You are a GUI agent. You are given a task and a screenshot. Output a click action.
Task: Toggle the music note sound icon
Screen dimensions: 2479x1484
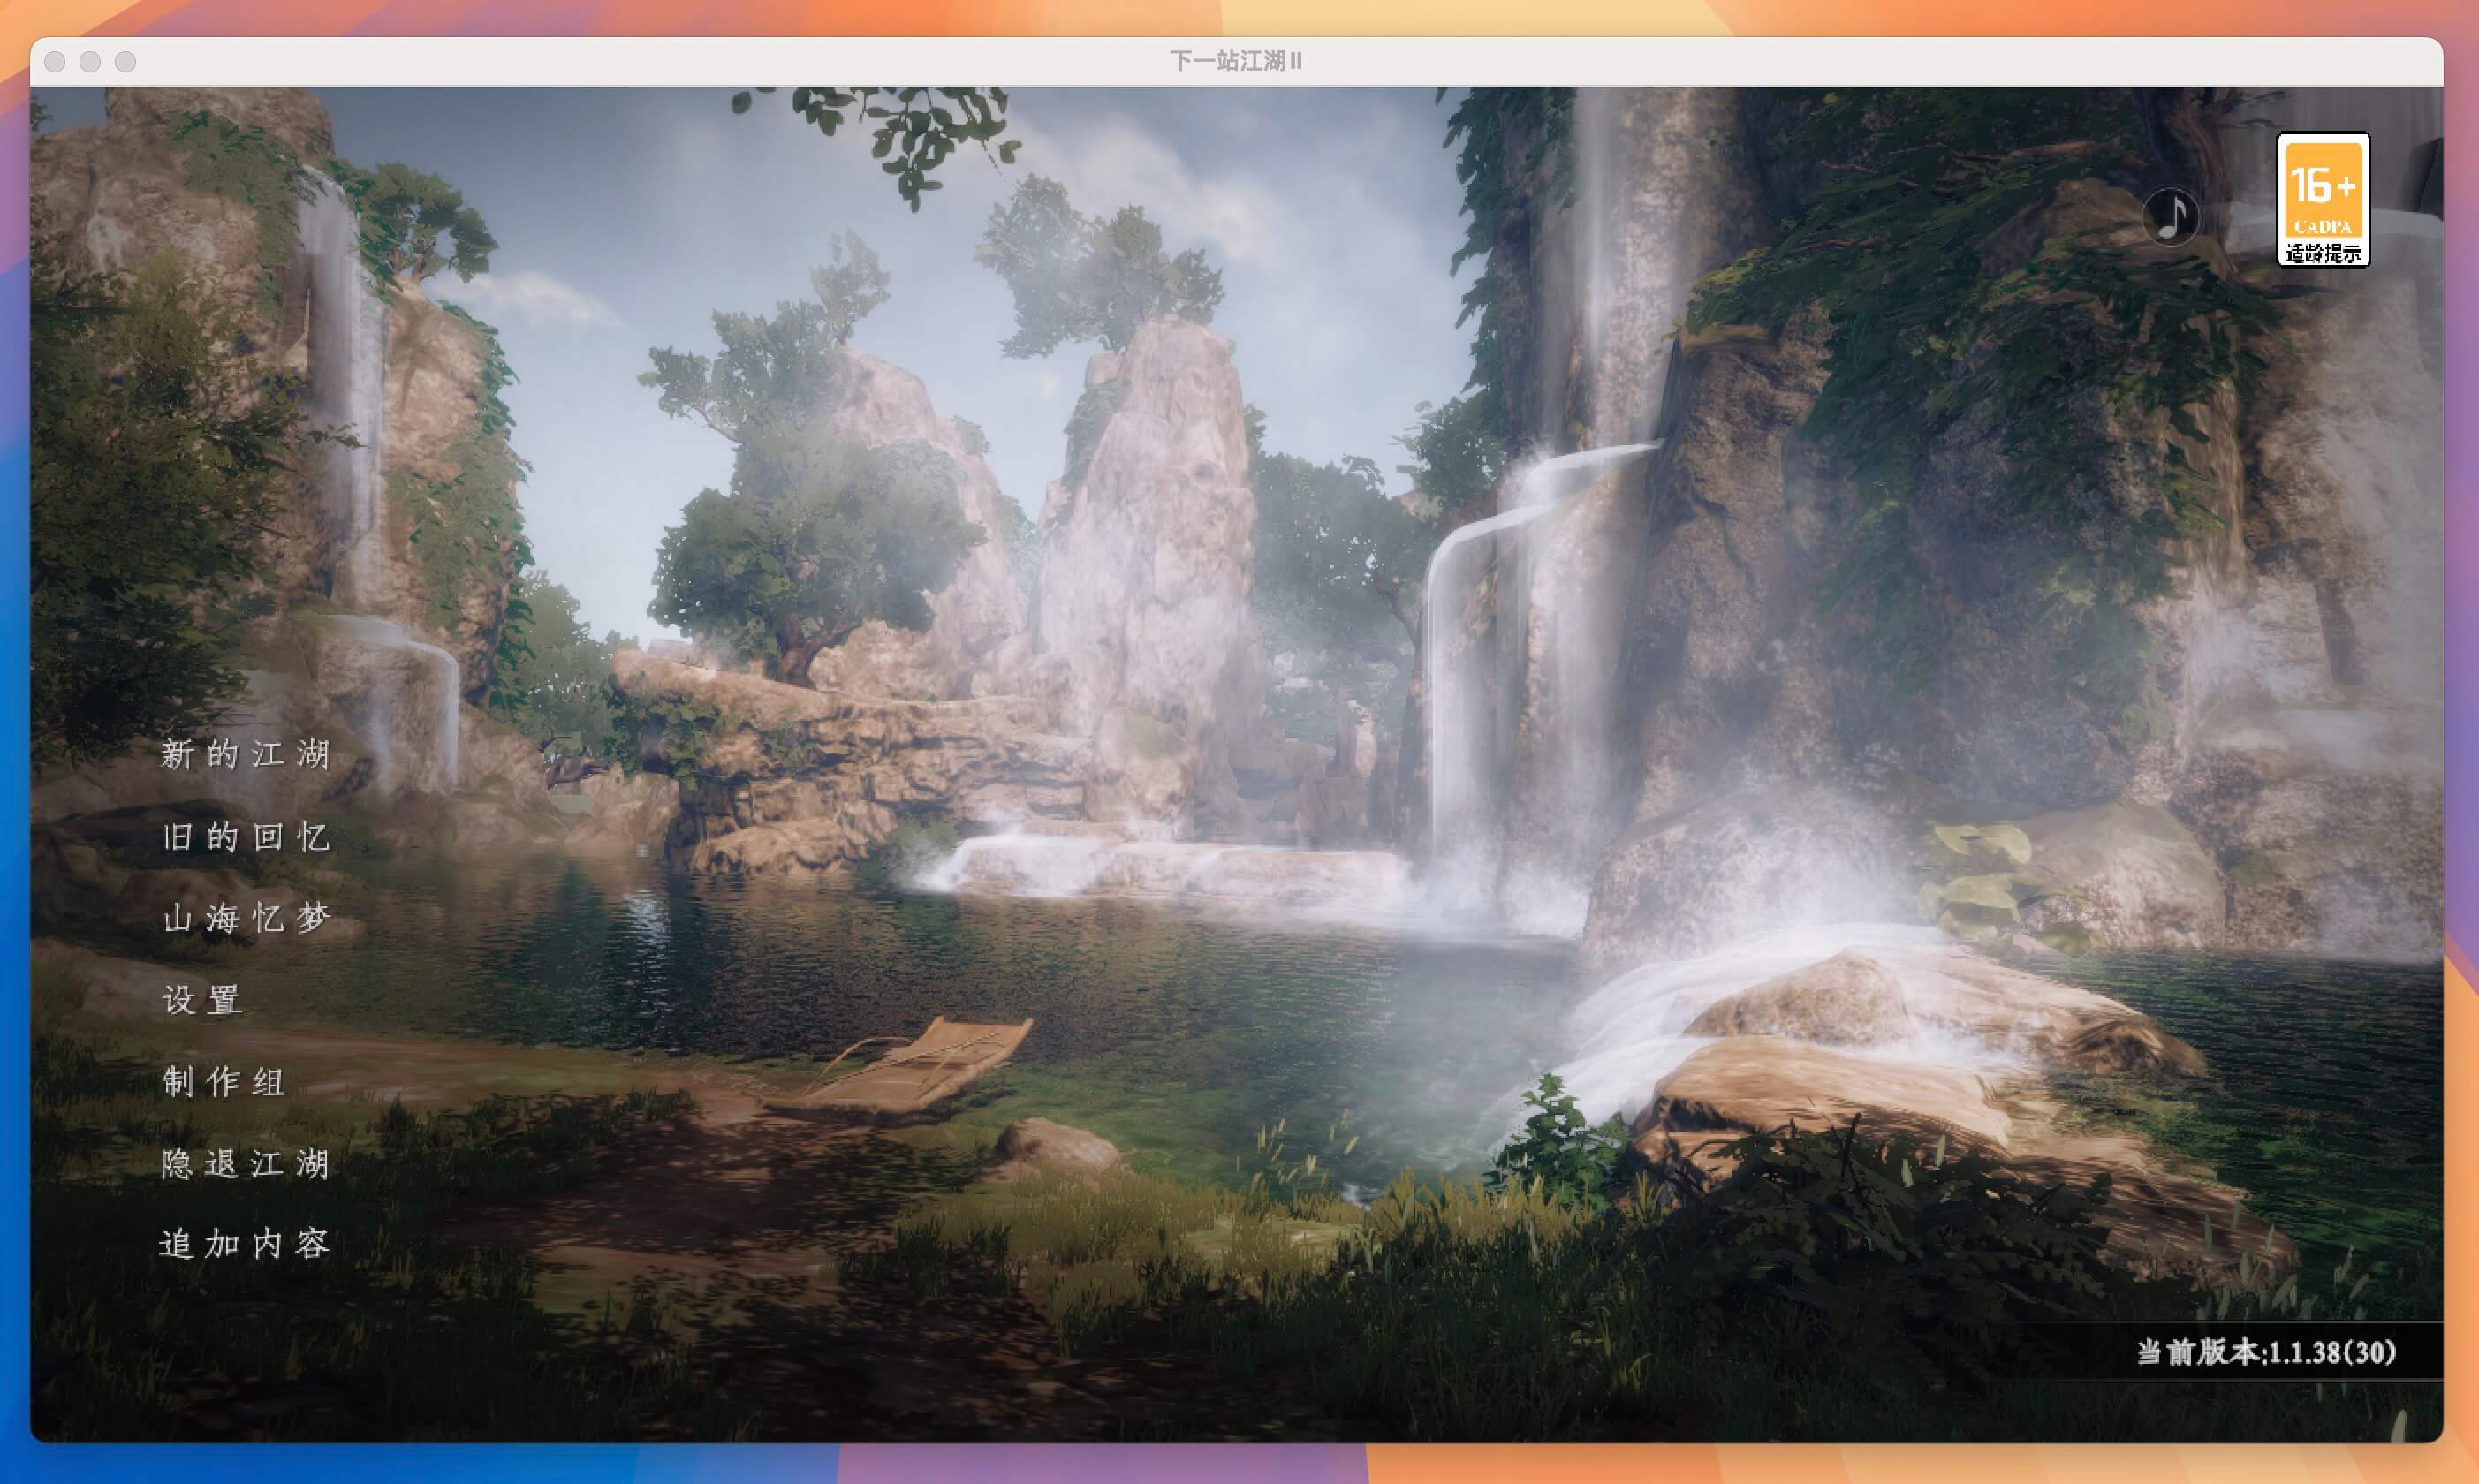tap(2170, 216)
